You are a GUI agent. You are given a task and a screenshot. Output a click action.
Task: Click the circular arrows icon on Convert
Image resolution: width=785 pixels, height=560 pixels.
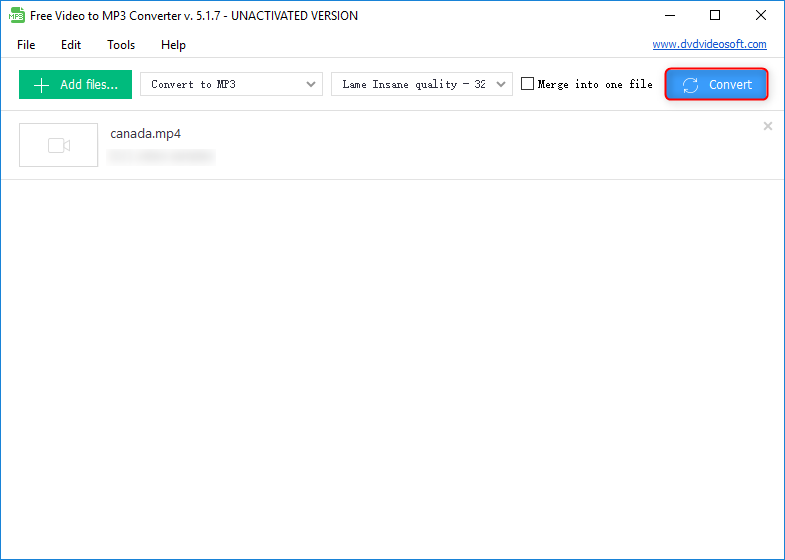pyautogui.click(x=690, y=85)
